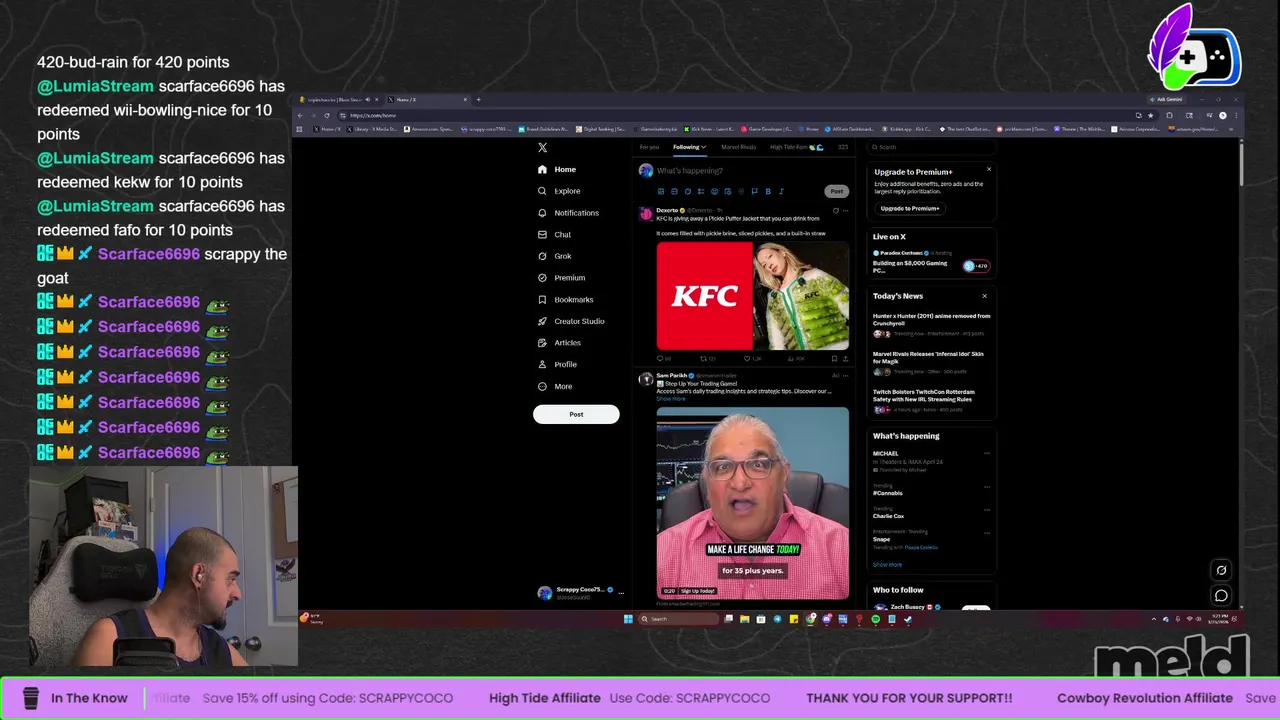Open Home from the X sidebar
Viewport: 1280px width, 720px height.
(556, 169)
